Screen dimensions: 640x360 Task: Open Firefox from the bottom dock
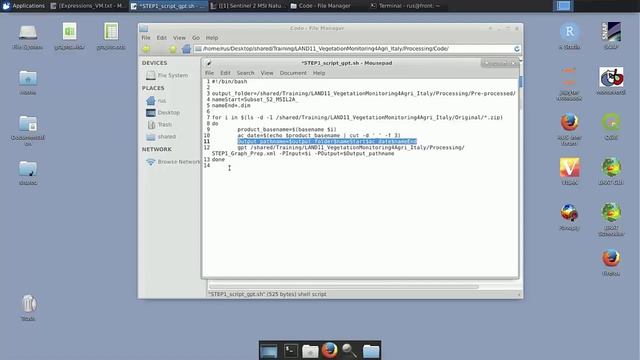coord(330,351)
